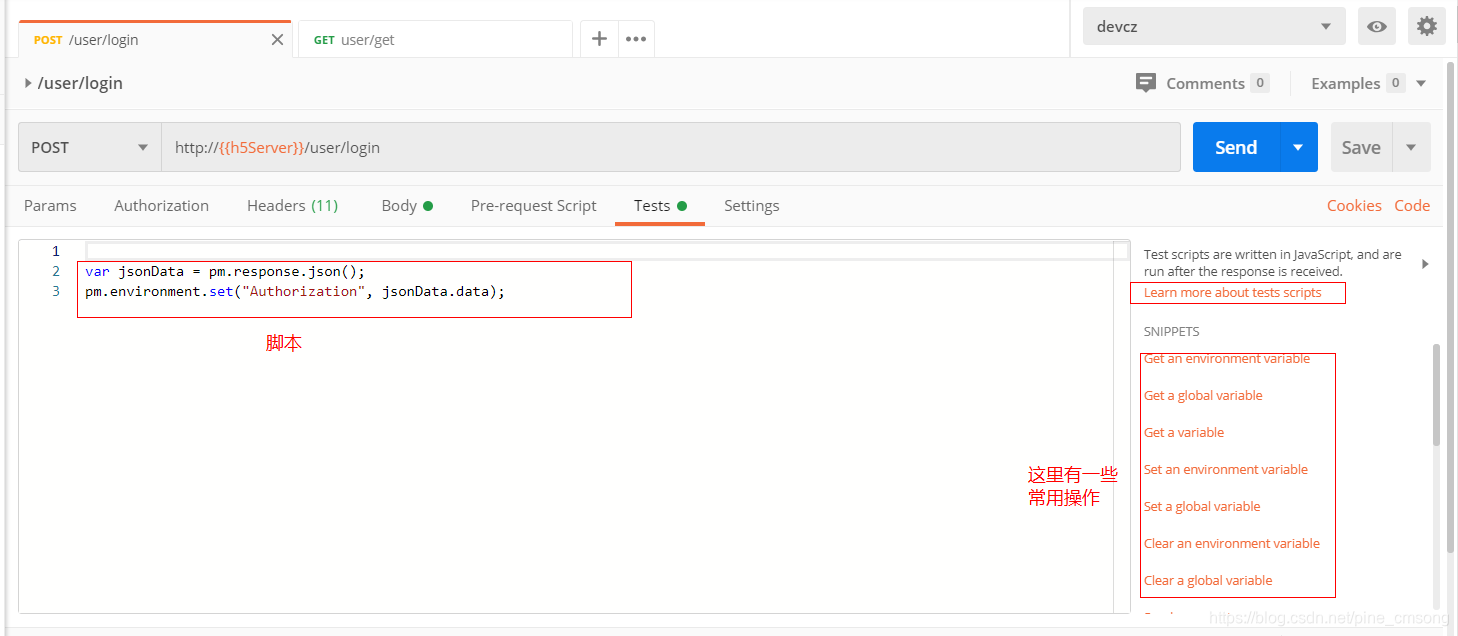The width and height of the screenshot is (1458, 636).
Task: Insert Get an environment variable snippet
Action: tap(1227, 358)
